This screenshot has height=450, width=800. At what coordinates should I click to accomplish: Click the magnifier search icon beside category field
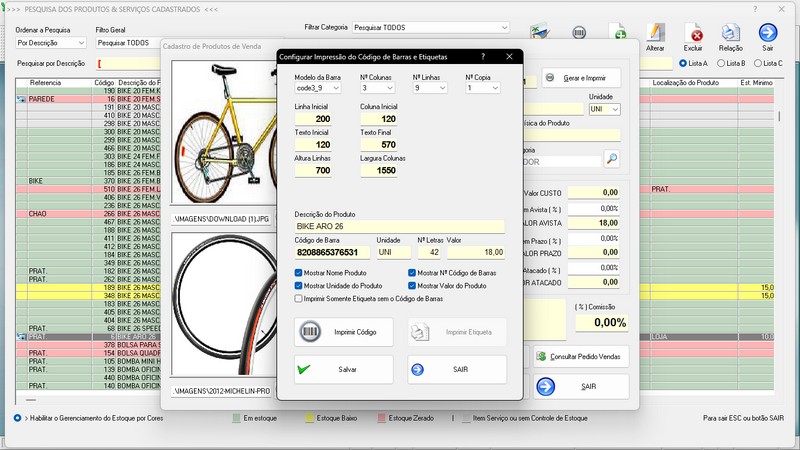click(612, 159)
